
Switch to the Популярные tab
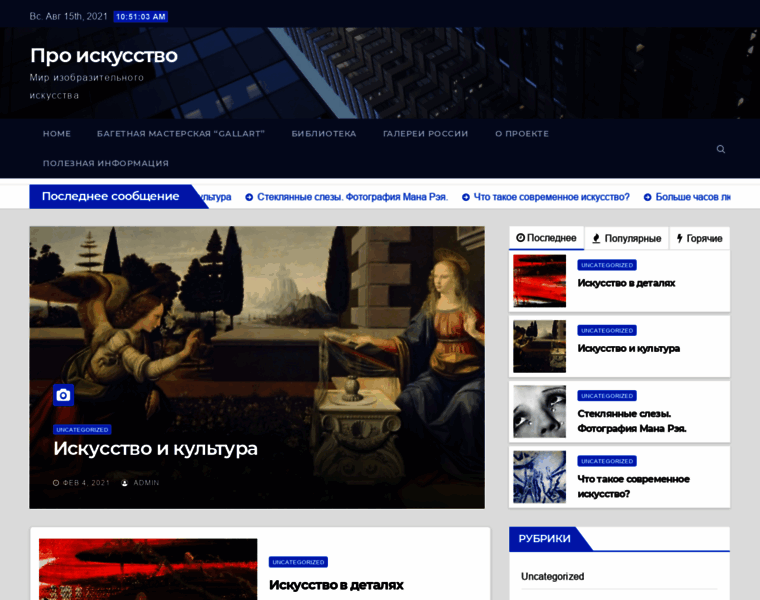pos(627,238)
